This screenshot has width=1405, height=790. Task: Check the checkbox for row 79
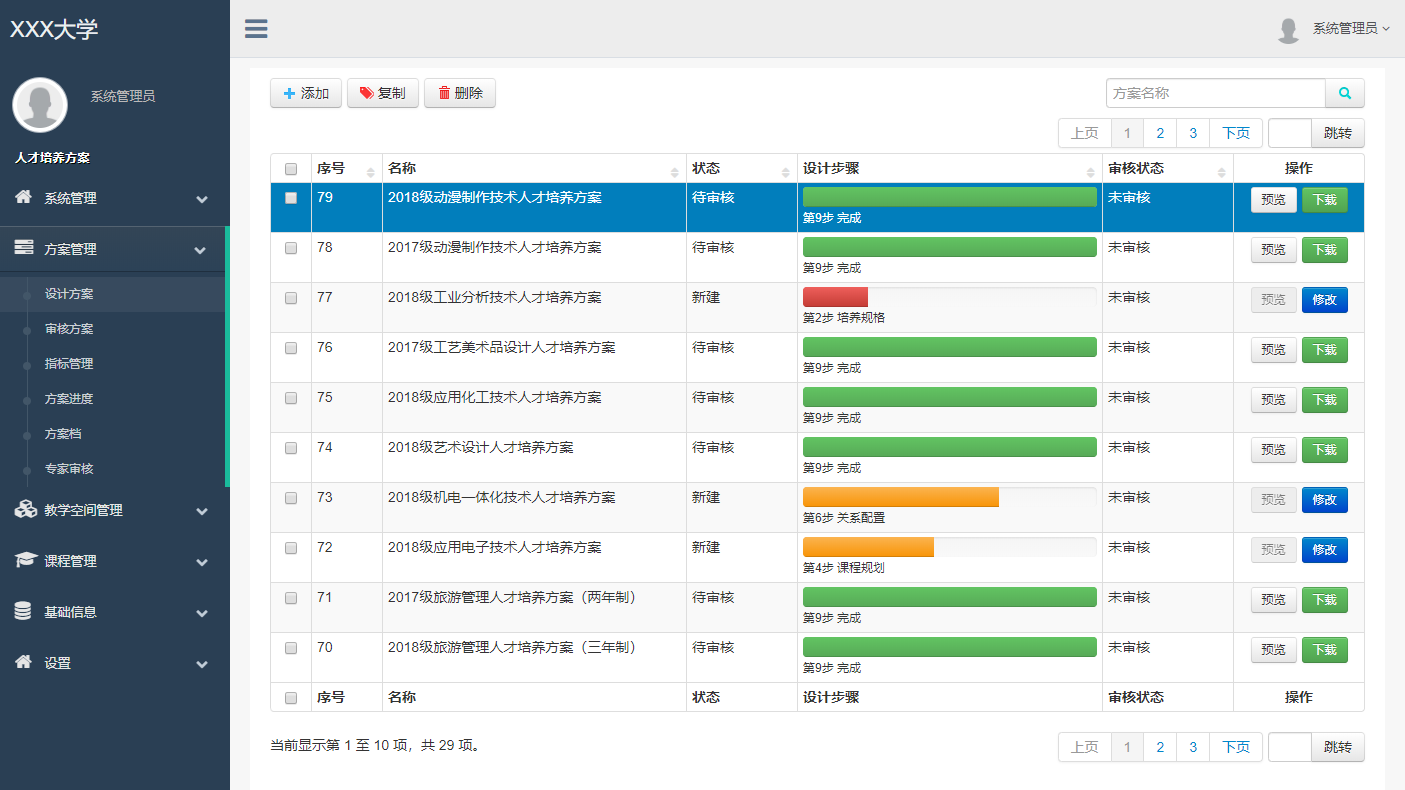coord(291,198)
